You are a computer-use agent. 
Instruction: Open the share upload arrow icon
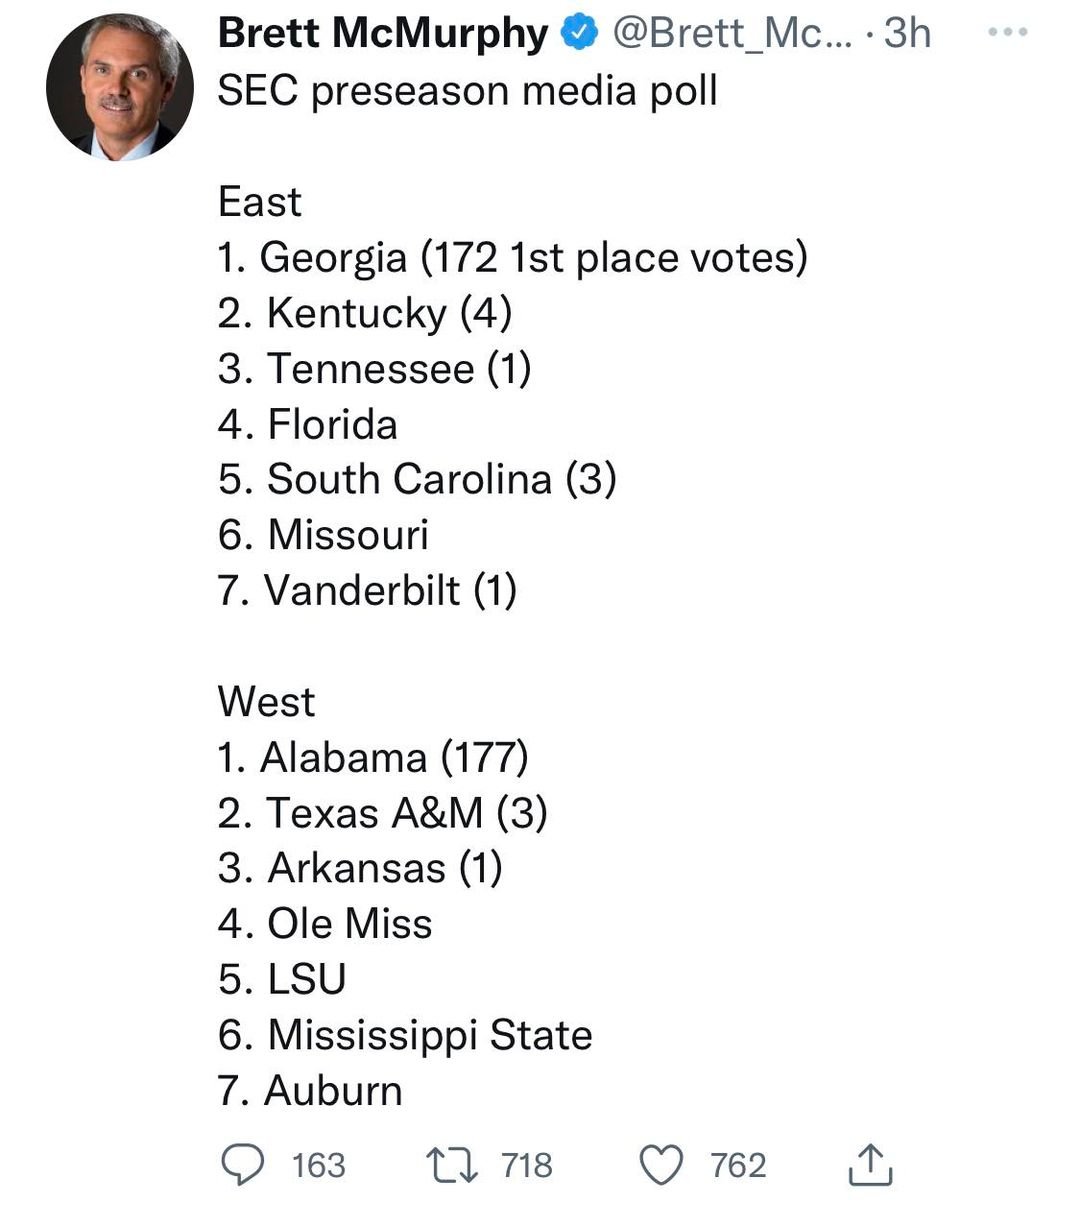click(869, 1164)
